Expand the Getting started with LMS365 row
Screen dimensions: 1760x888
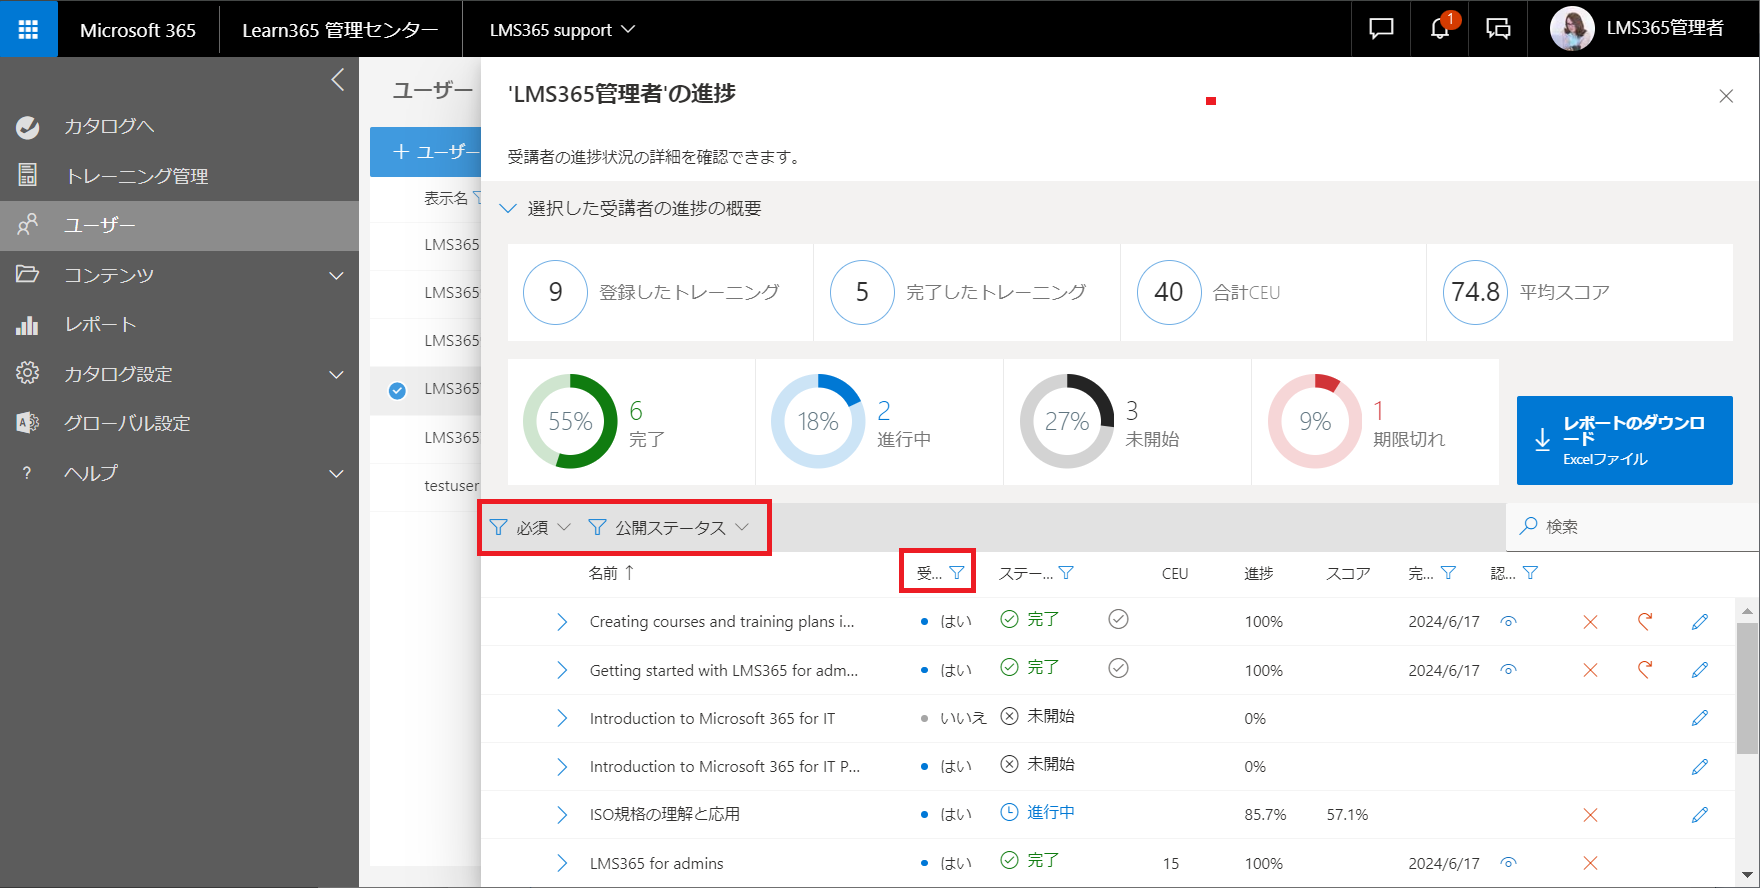pos(562,670)
